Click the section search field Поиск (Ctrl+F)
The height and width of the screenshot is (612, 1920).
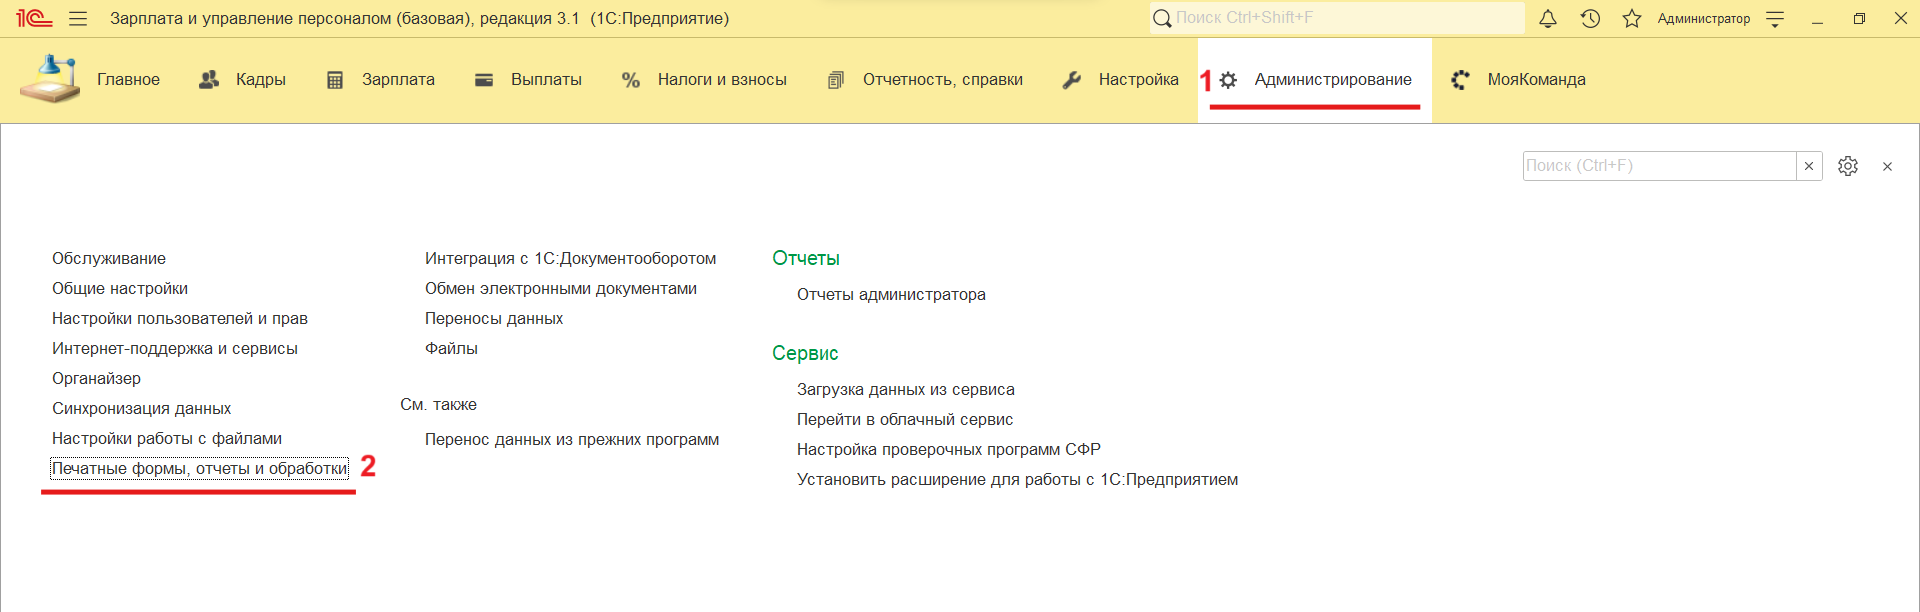pyautogui.click(x=1658, y=166)
